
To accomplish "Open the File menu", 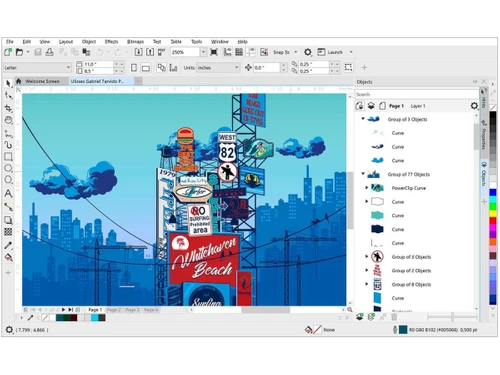I will 10,42.
